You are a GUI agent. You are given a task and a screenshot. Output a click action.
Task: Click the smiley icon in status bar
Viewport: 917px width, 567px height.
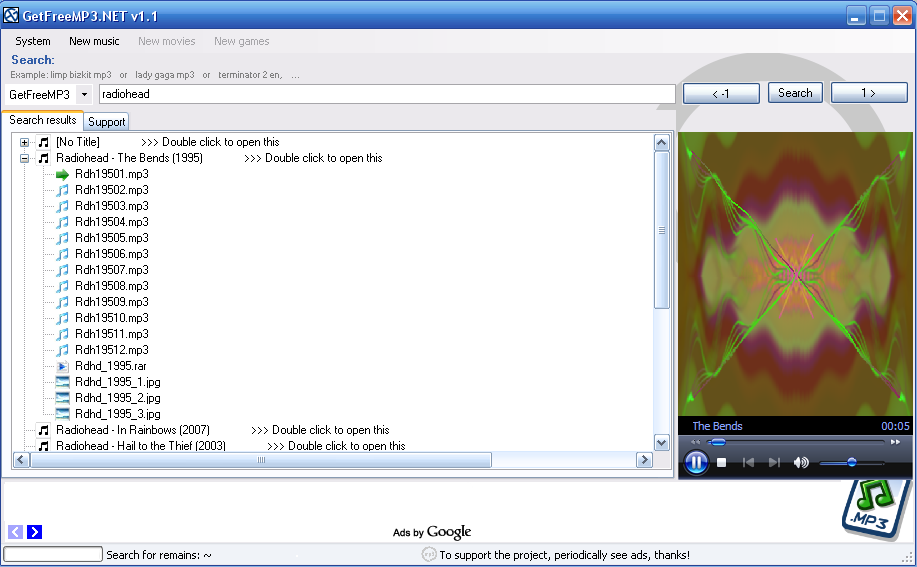coord(429,554)
